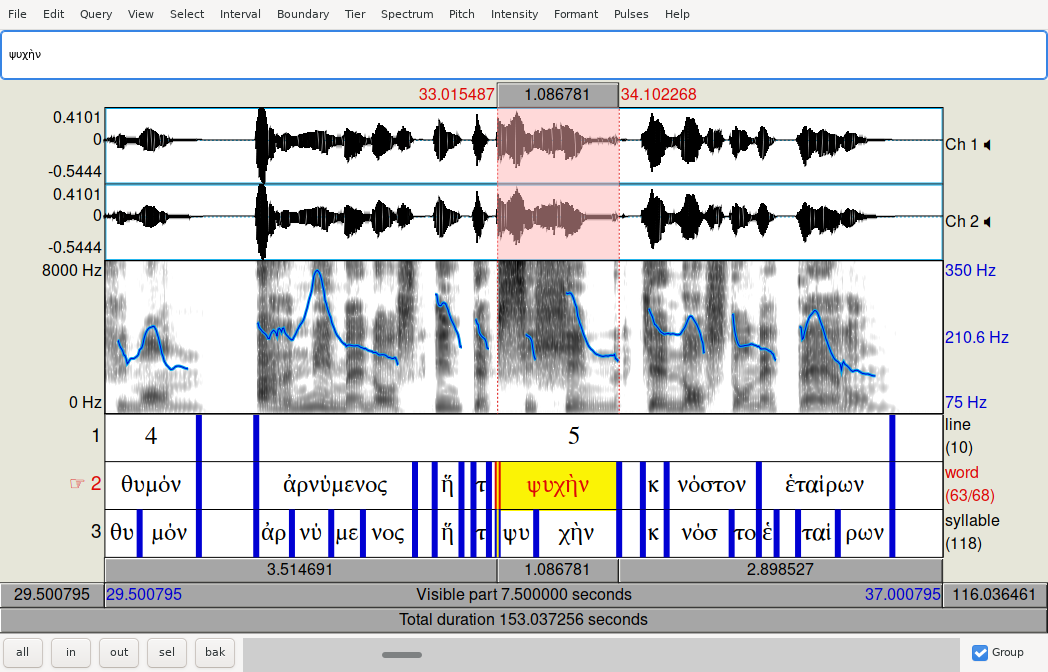Select the word interval ἀρνύμενος
1048x672 pixels.
coord(335,486)
